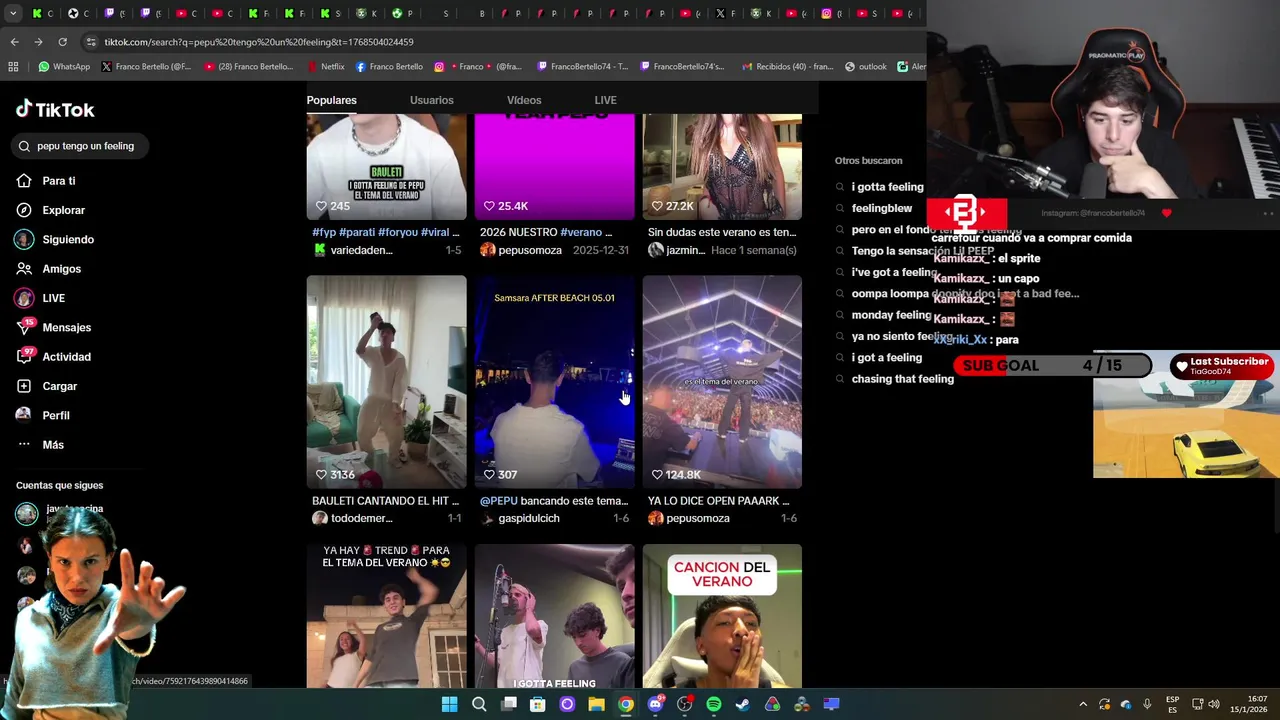Viewport: 1280px width, 720px height.
Task: Open the I GOTTA FEELING studio video
Action: coord(554,616)
